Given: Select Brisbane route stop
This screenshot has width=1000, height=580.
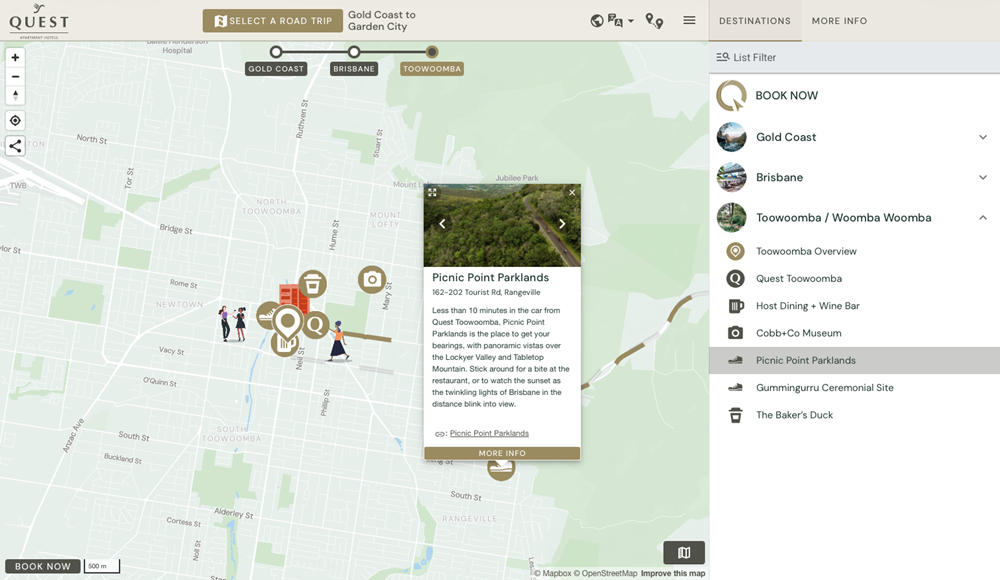Looking at the screenshot, I should coord(354,52).
